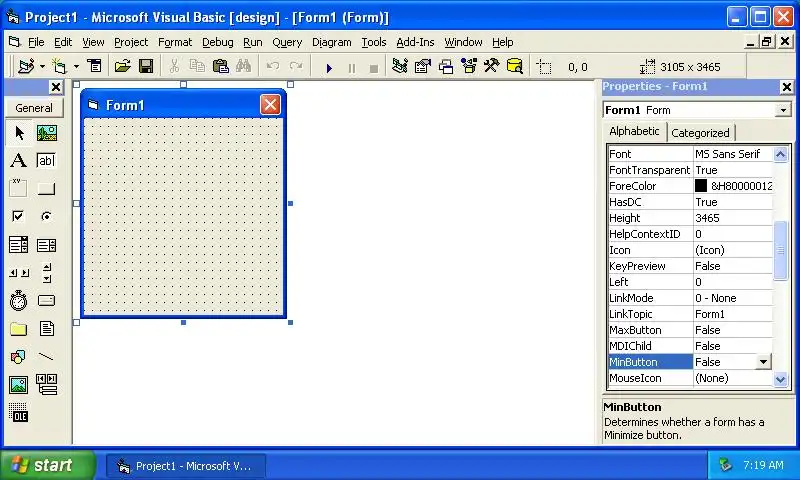
Task: Select the Height property value 3465
Action: (x=733, y=218)
